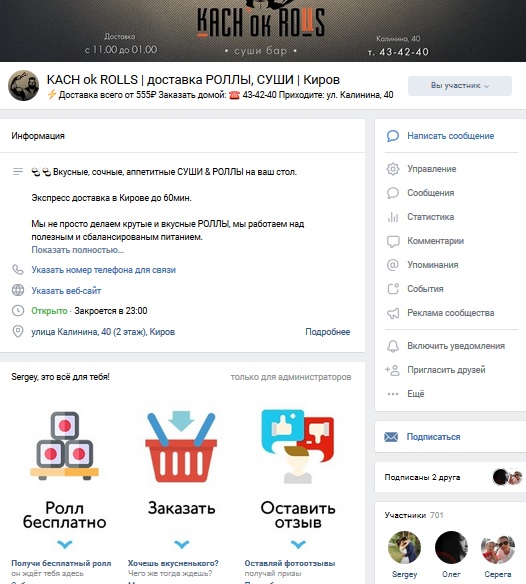
Task: Click the sushi rolls 'Ролл бесплатно' image
Action: point(64,446)
